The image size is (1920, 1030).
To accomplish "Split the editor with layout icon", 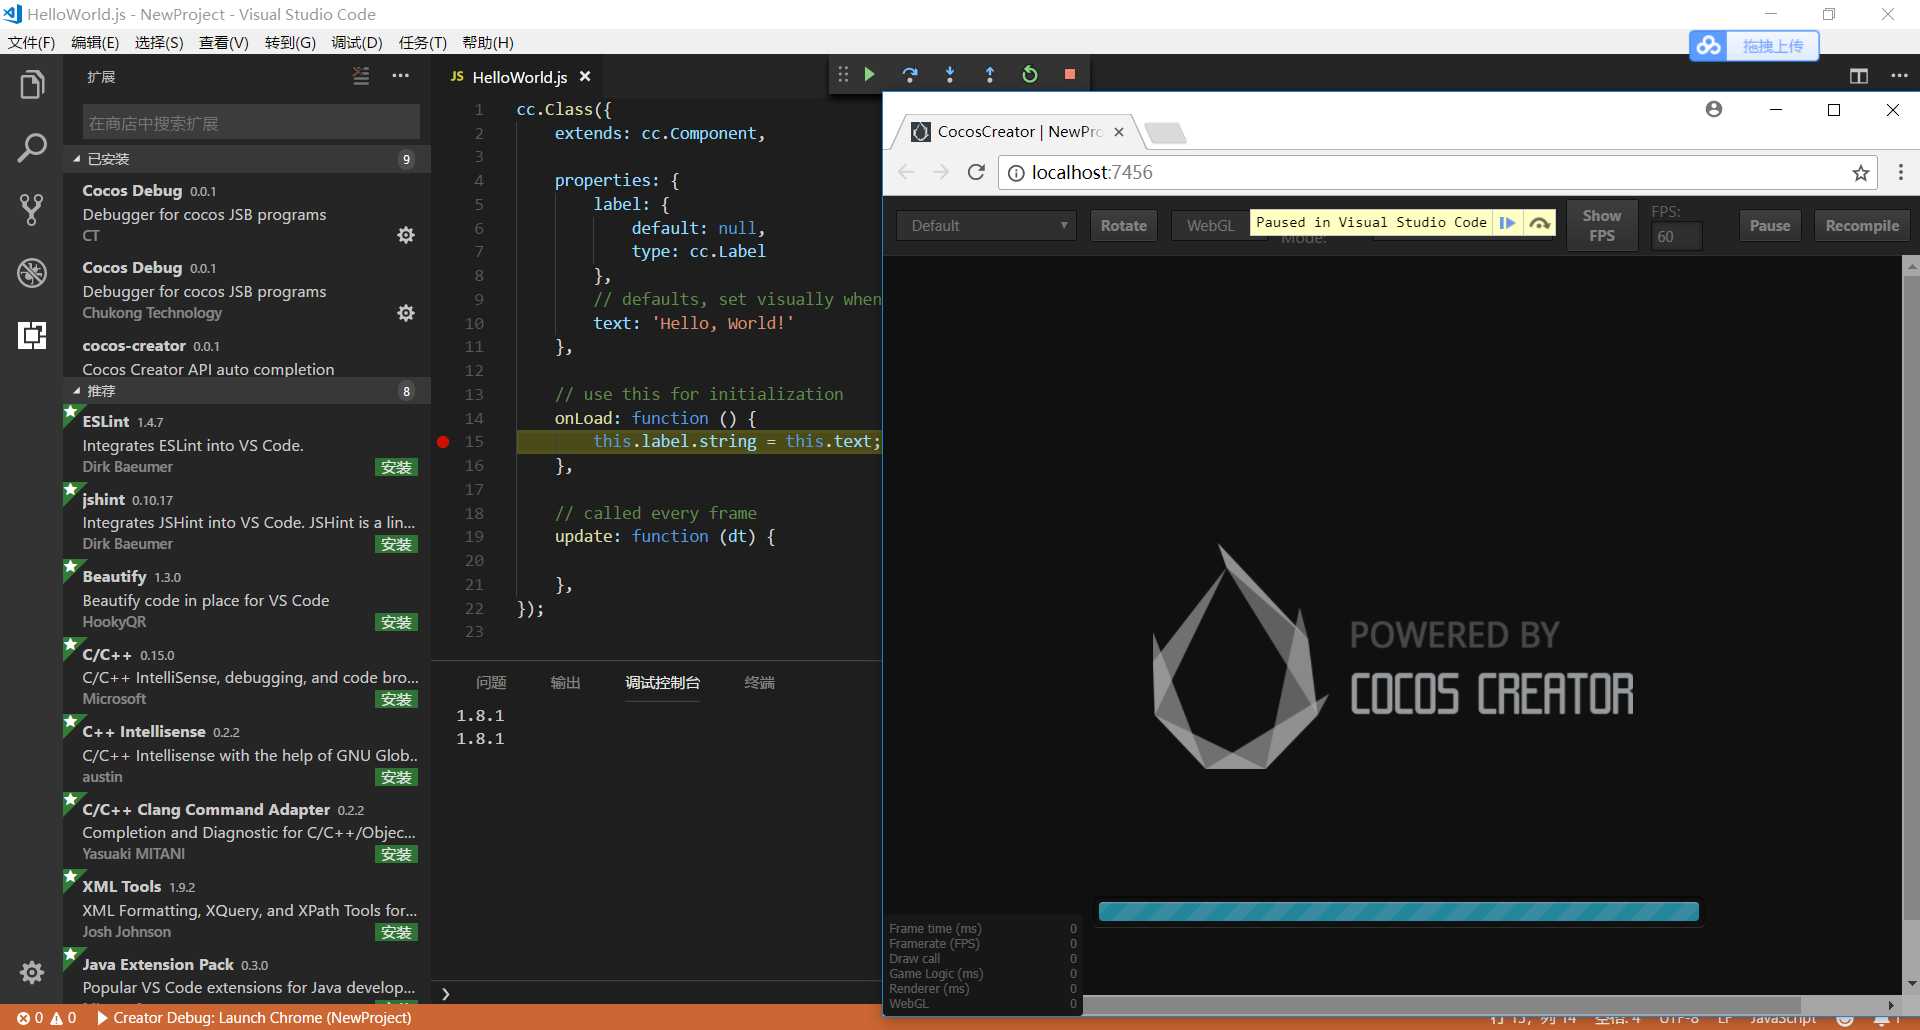I will (x=1859, y=76).
